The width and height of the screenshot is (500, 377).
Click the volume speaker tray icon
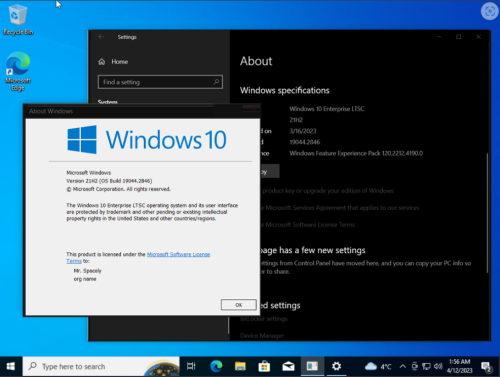(438, 366)
